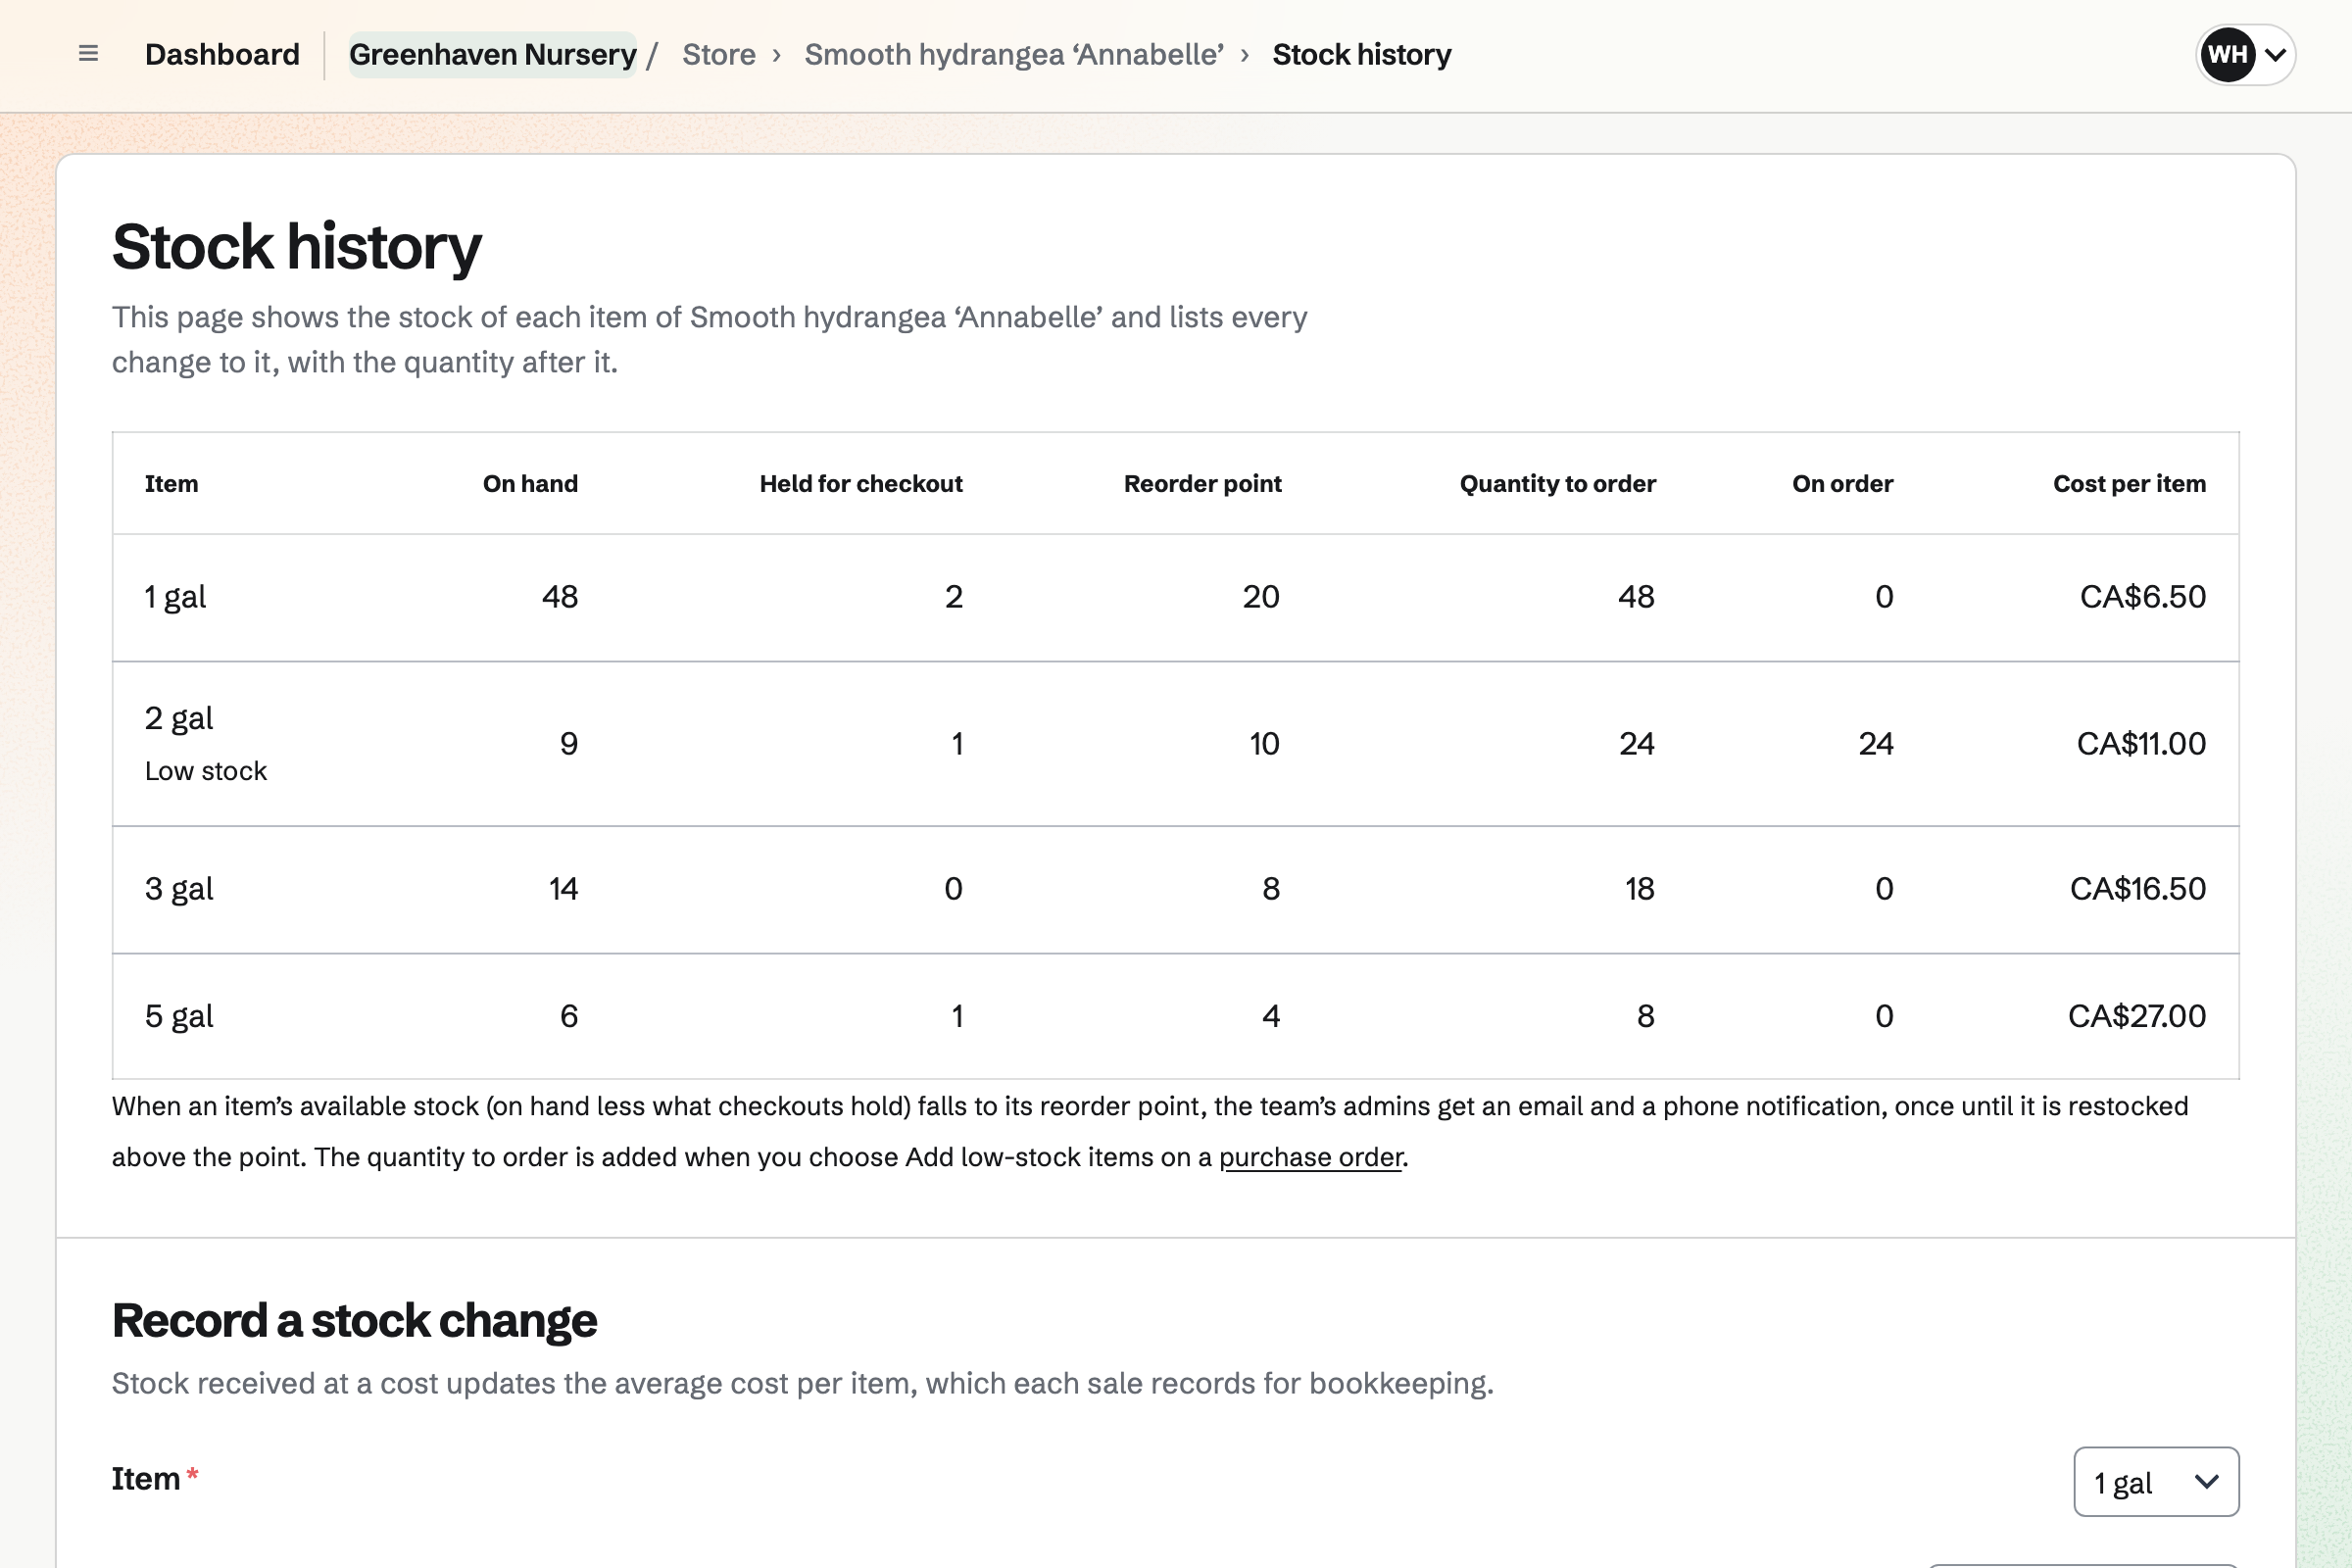Screen dimensions: 2352x1568
Task: Follow the purchase order link
Action: tap(1310, 1157)
